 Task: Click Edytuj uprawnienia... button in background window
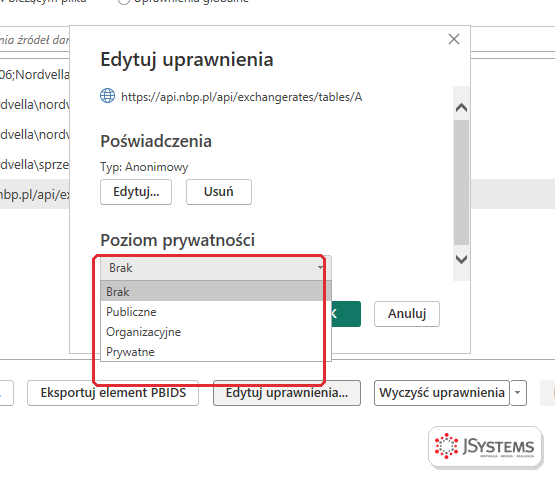[287, 393]
